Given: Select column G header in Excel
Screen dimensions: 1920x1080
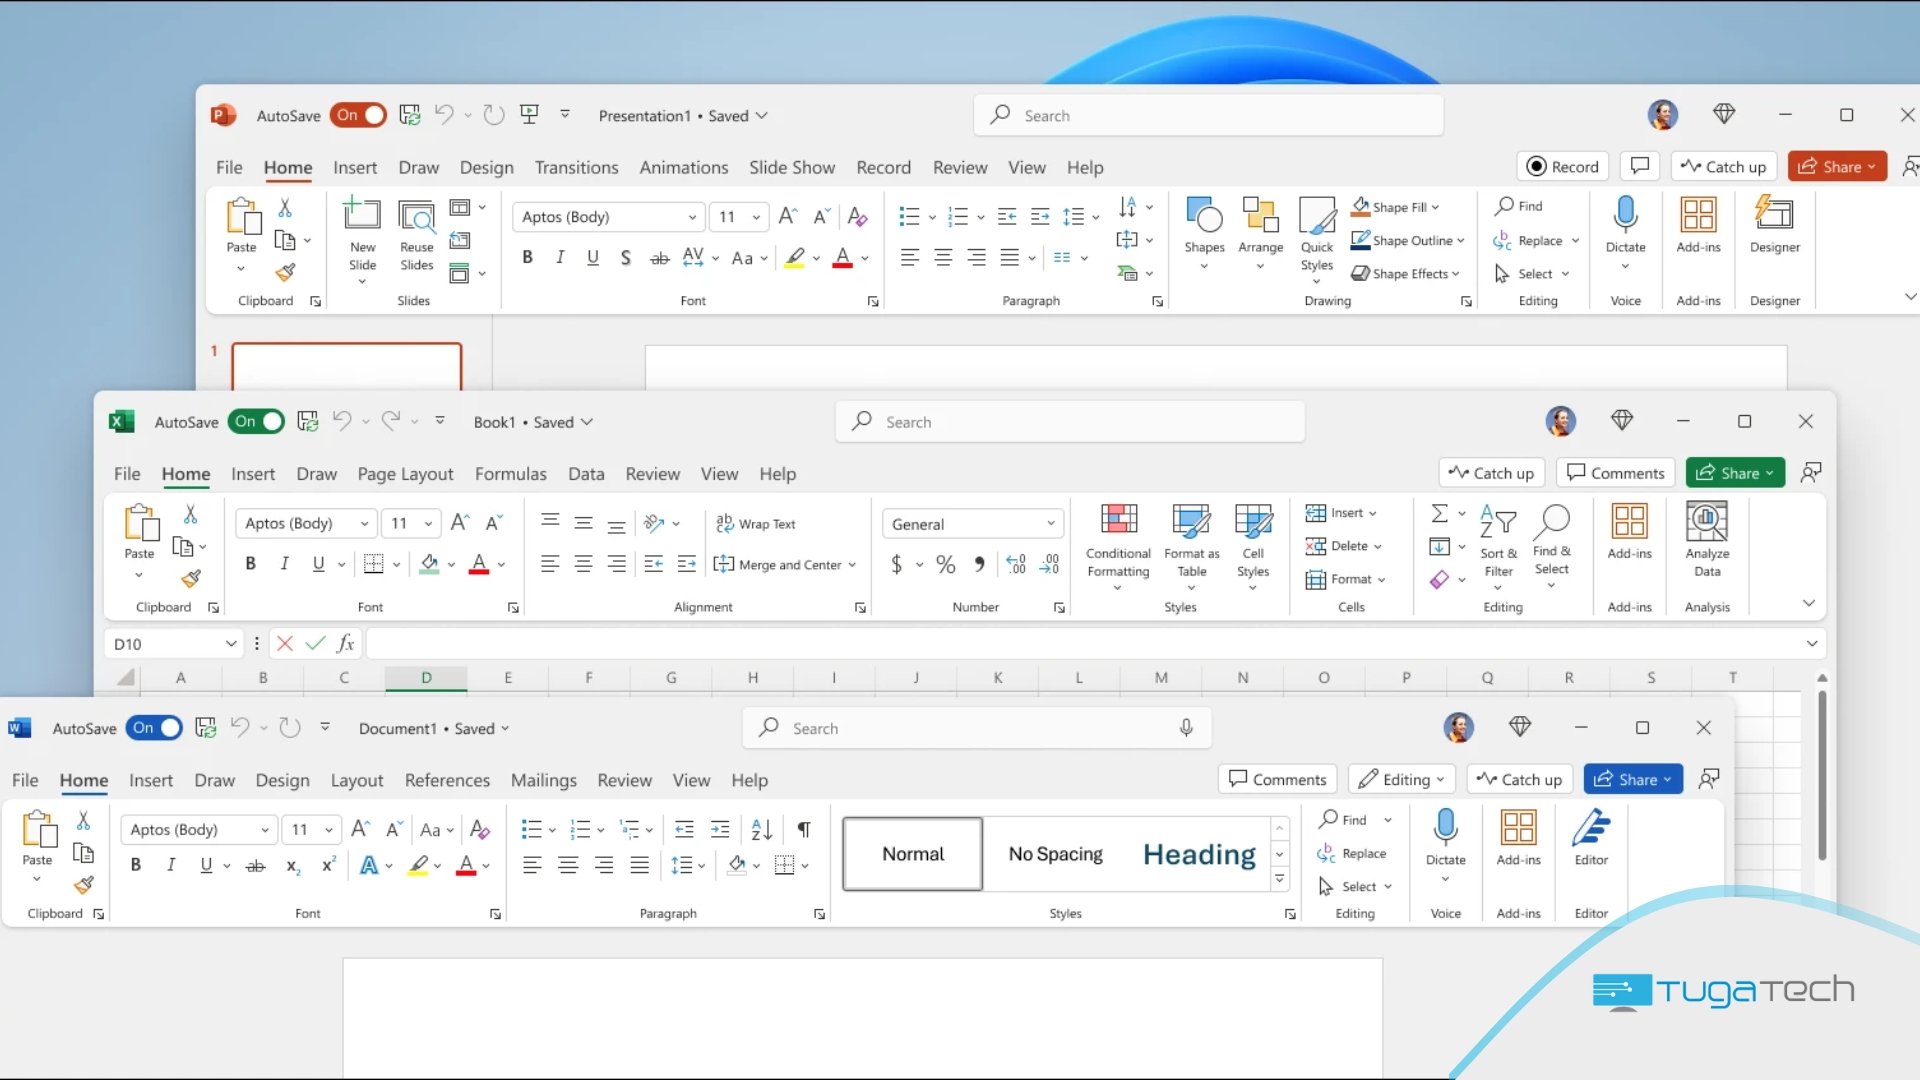Looking at the screenshot, I should click(671, 678).
